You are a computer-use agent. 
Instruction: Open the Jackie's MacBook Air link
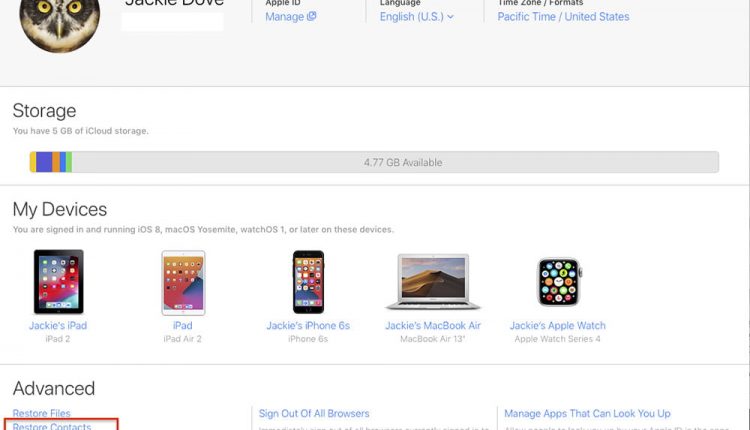pos(433,325)
